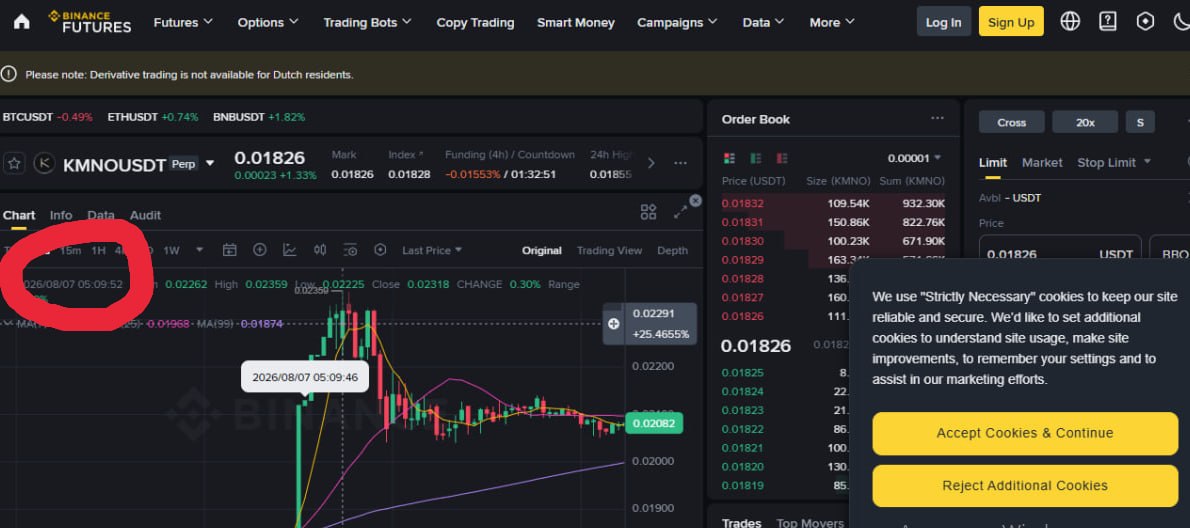Image resolution: width=1190 pixels, height=528 pixels.
Task: Select Original chart mode
Action: coord(542,250)
